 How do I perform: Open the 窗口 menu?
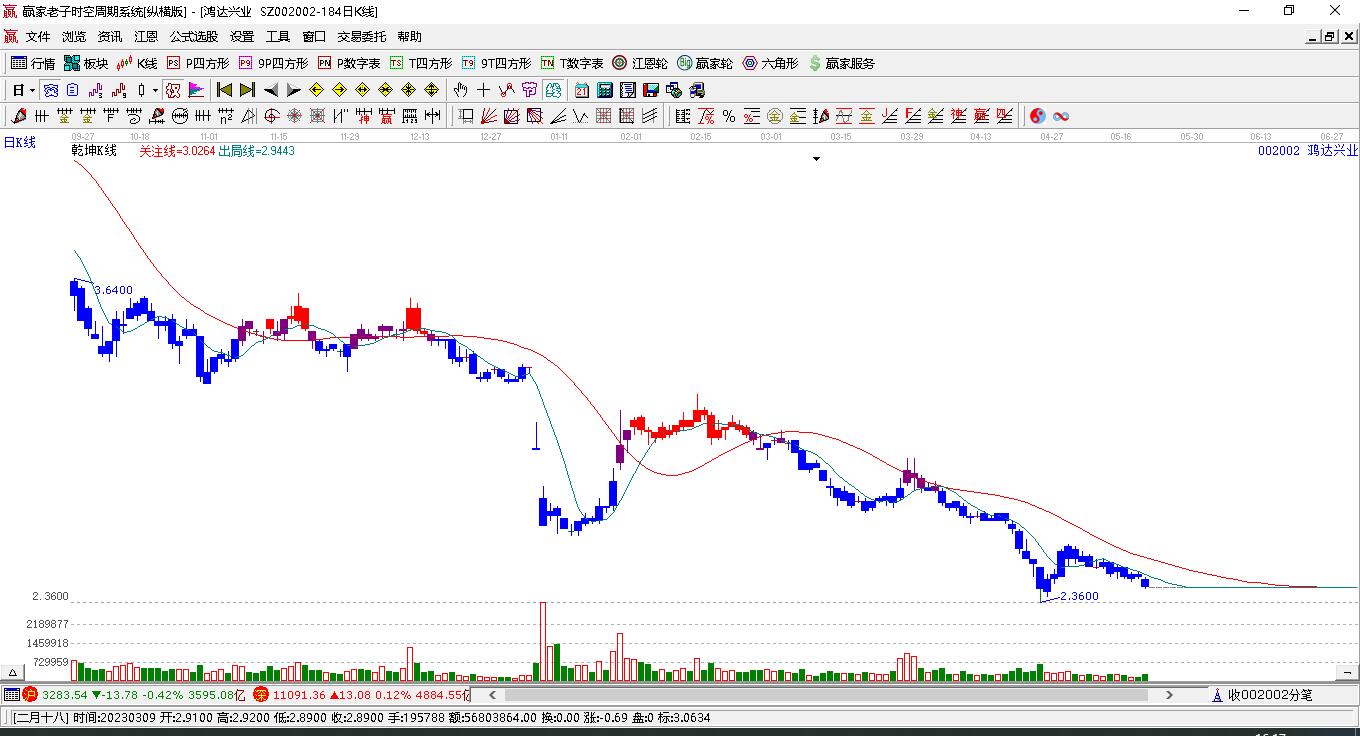click(x=314, y=37)
